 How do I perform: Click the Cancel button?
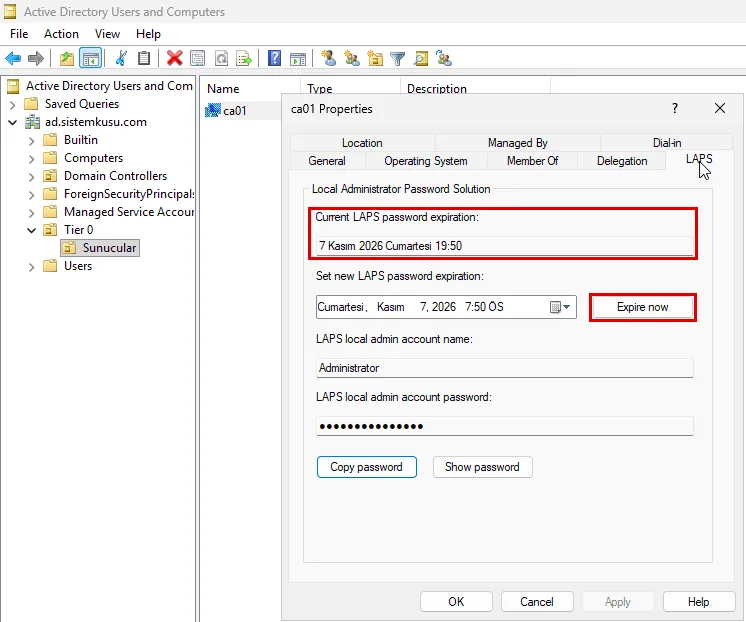tap(537, 602)
